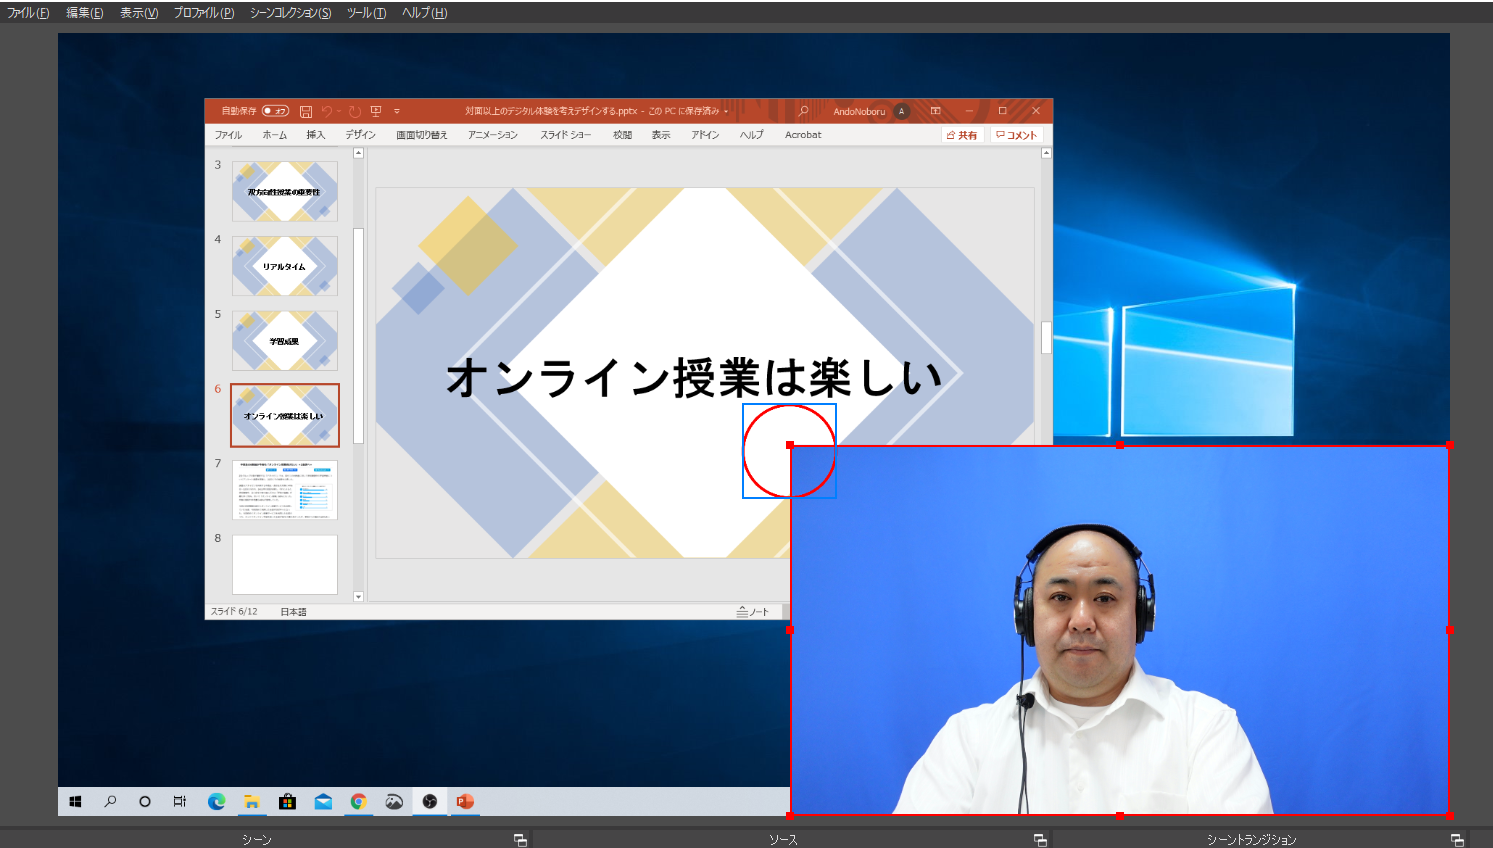Click the Redo icon in PowerPoint's title bar

click(355, 111)
